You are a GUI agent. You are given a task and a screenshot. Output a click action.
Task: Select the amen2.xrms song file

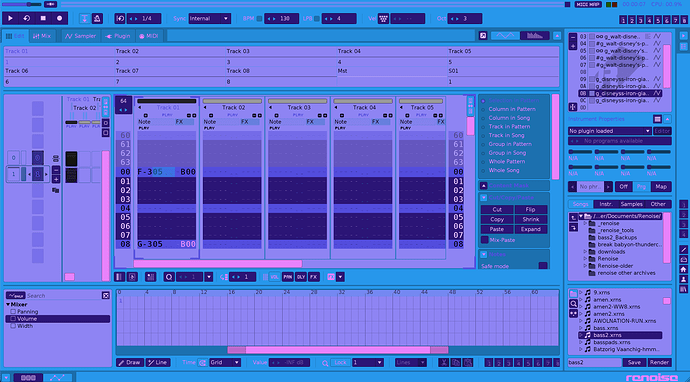click(x=609, y=314)
